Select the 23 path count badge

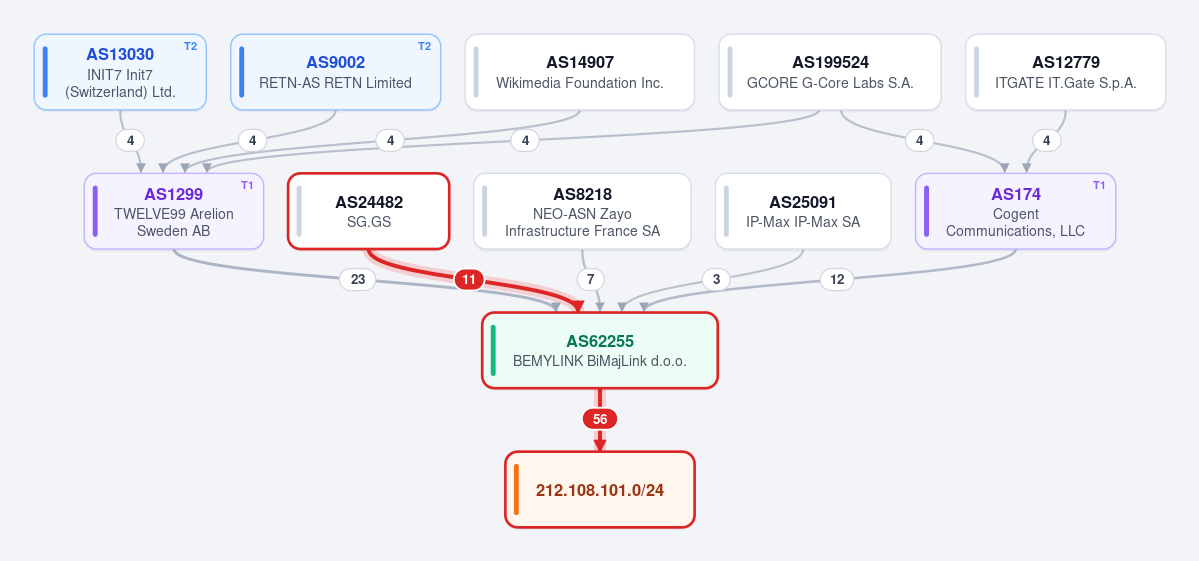tap(358, 280)
